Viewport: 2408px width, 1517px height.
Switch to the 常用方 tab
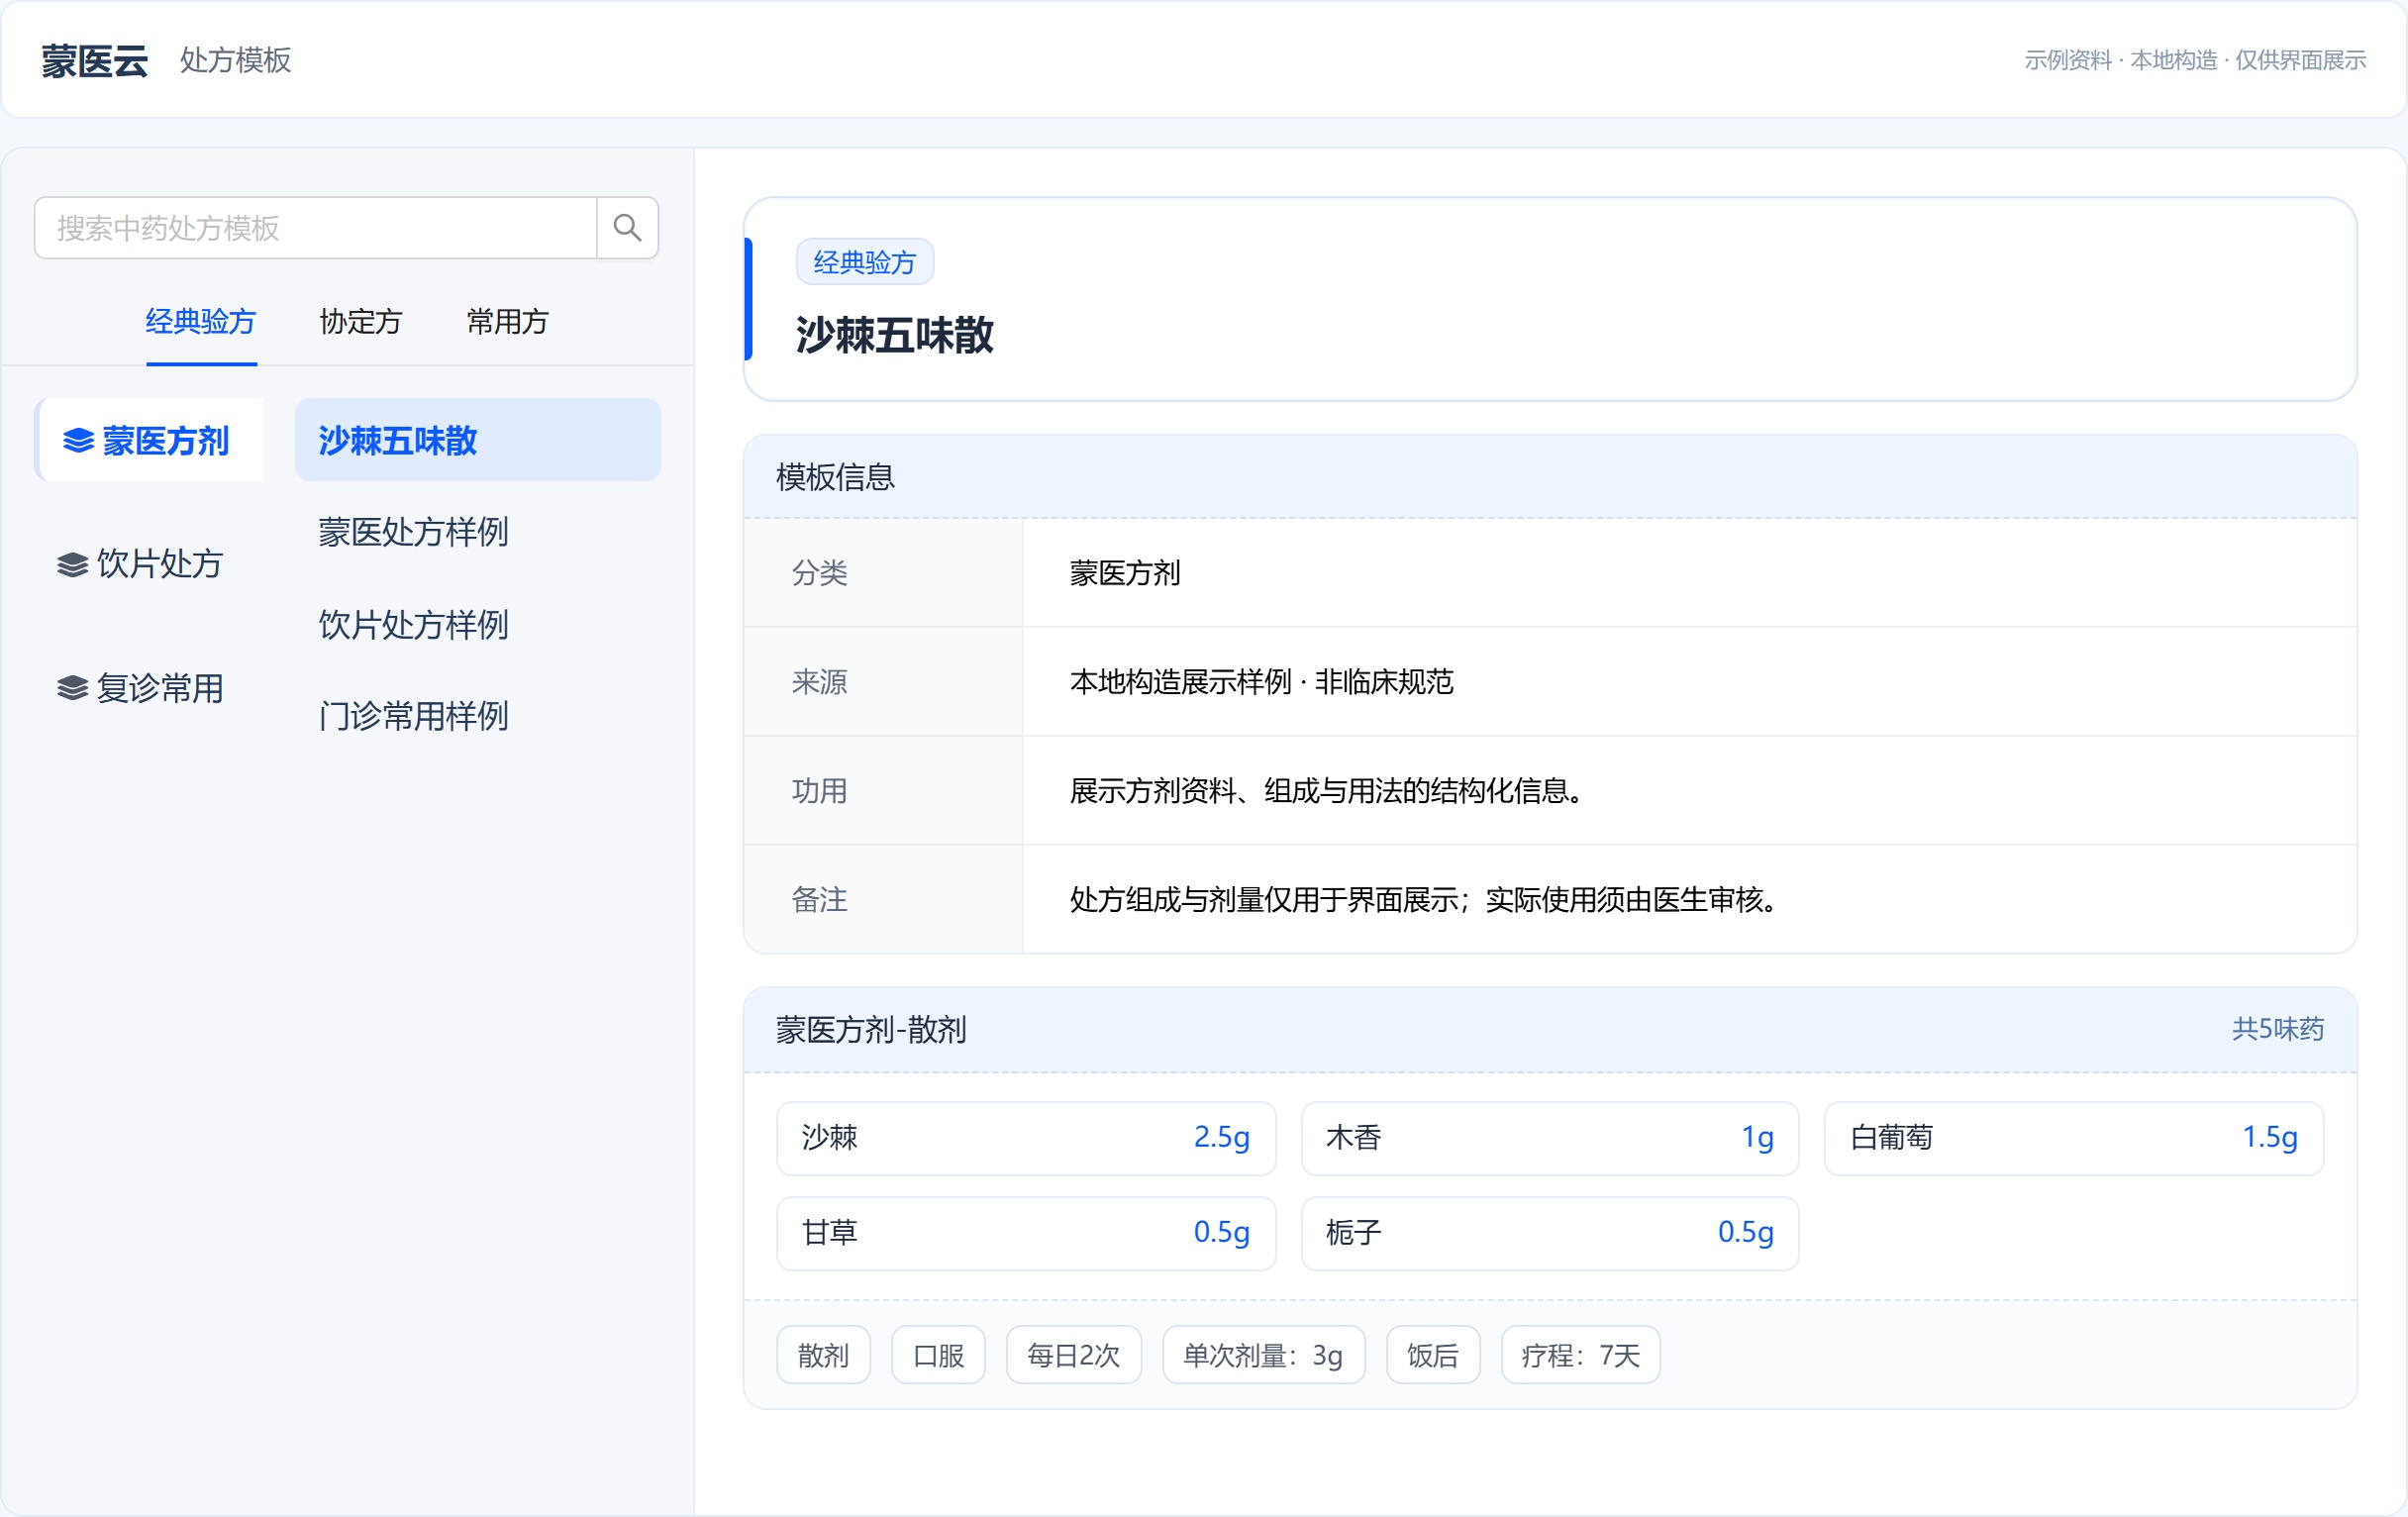tap(508, 322)
